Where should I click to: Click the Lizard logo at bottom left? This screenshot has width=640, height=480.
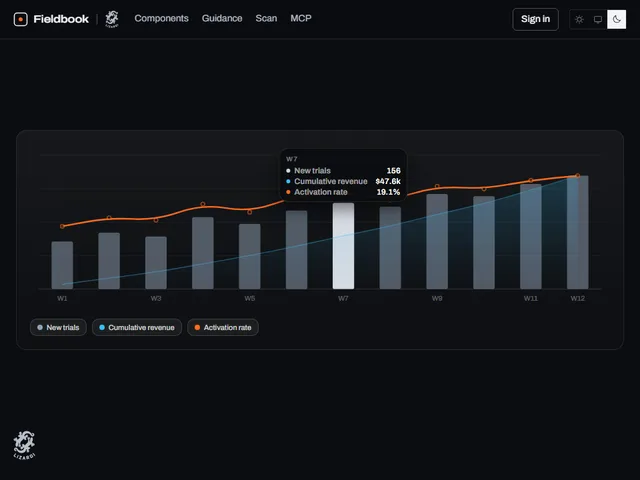pyautogui.click(x=24, y=445)
